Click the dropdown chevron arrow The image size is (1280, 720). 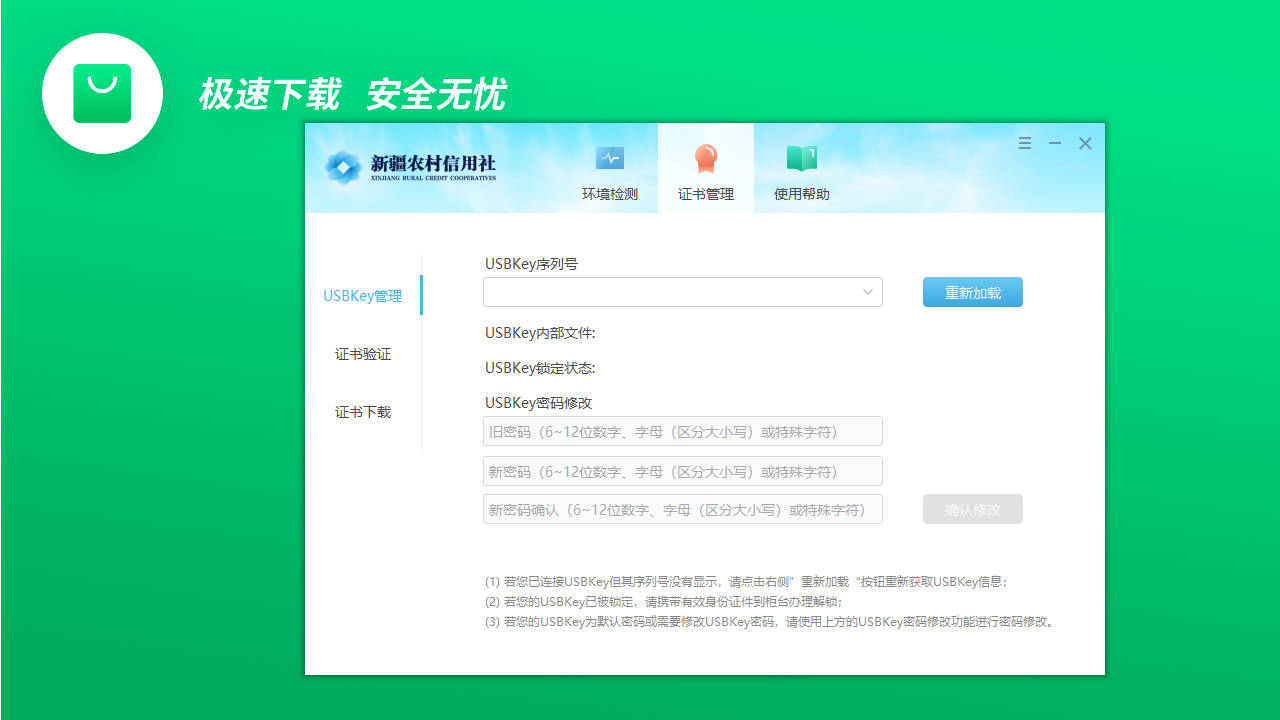point(867,292)
